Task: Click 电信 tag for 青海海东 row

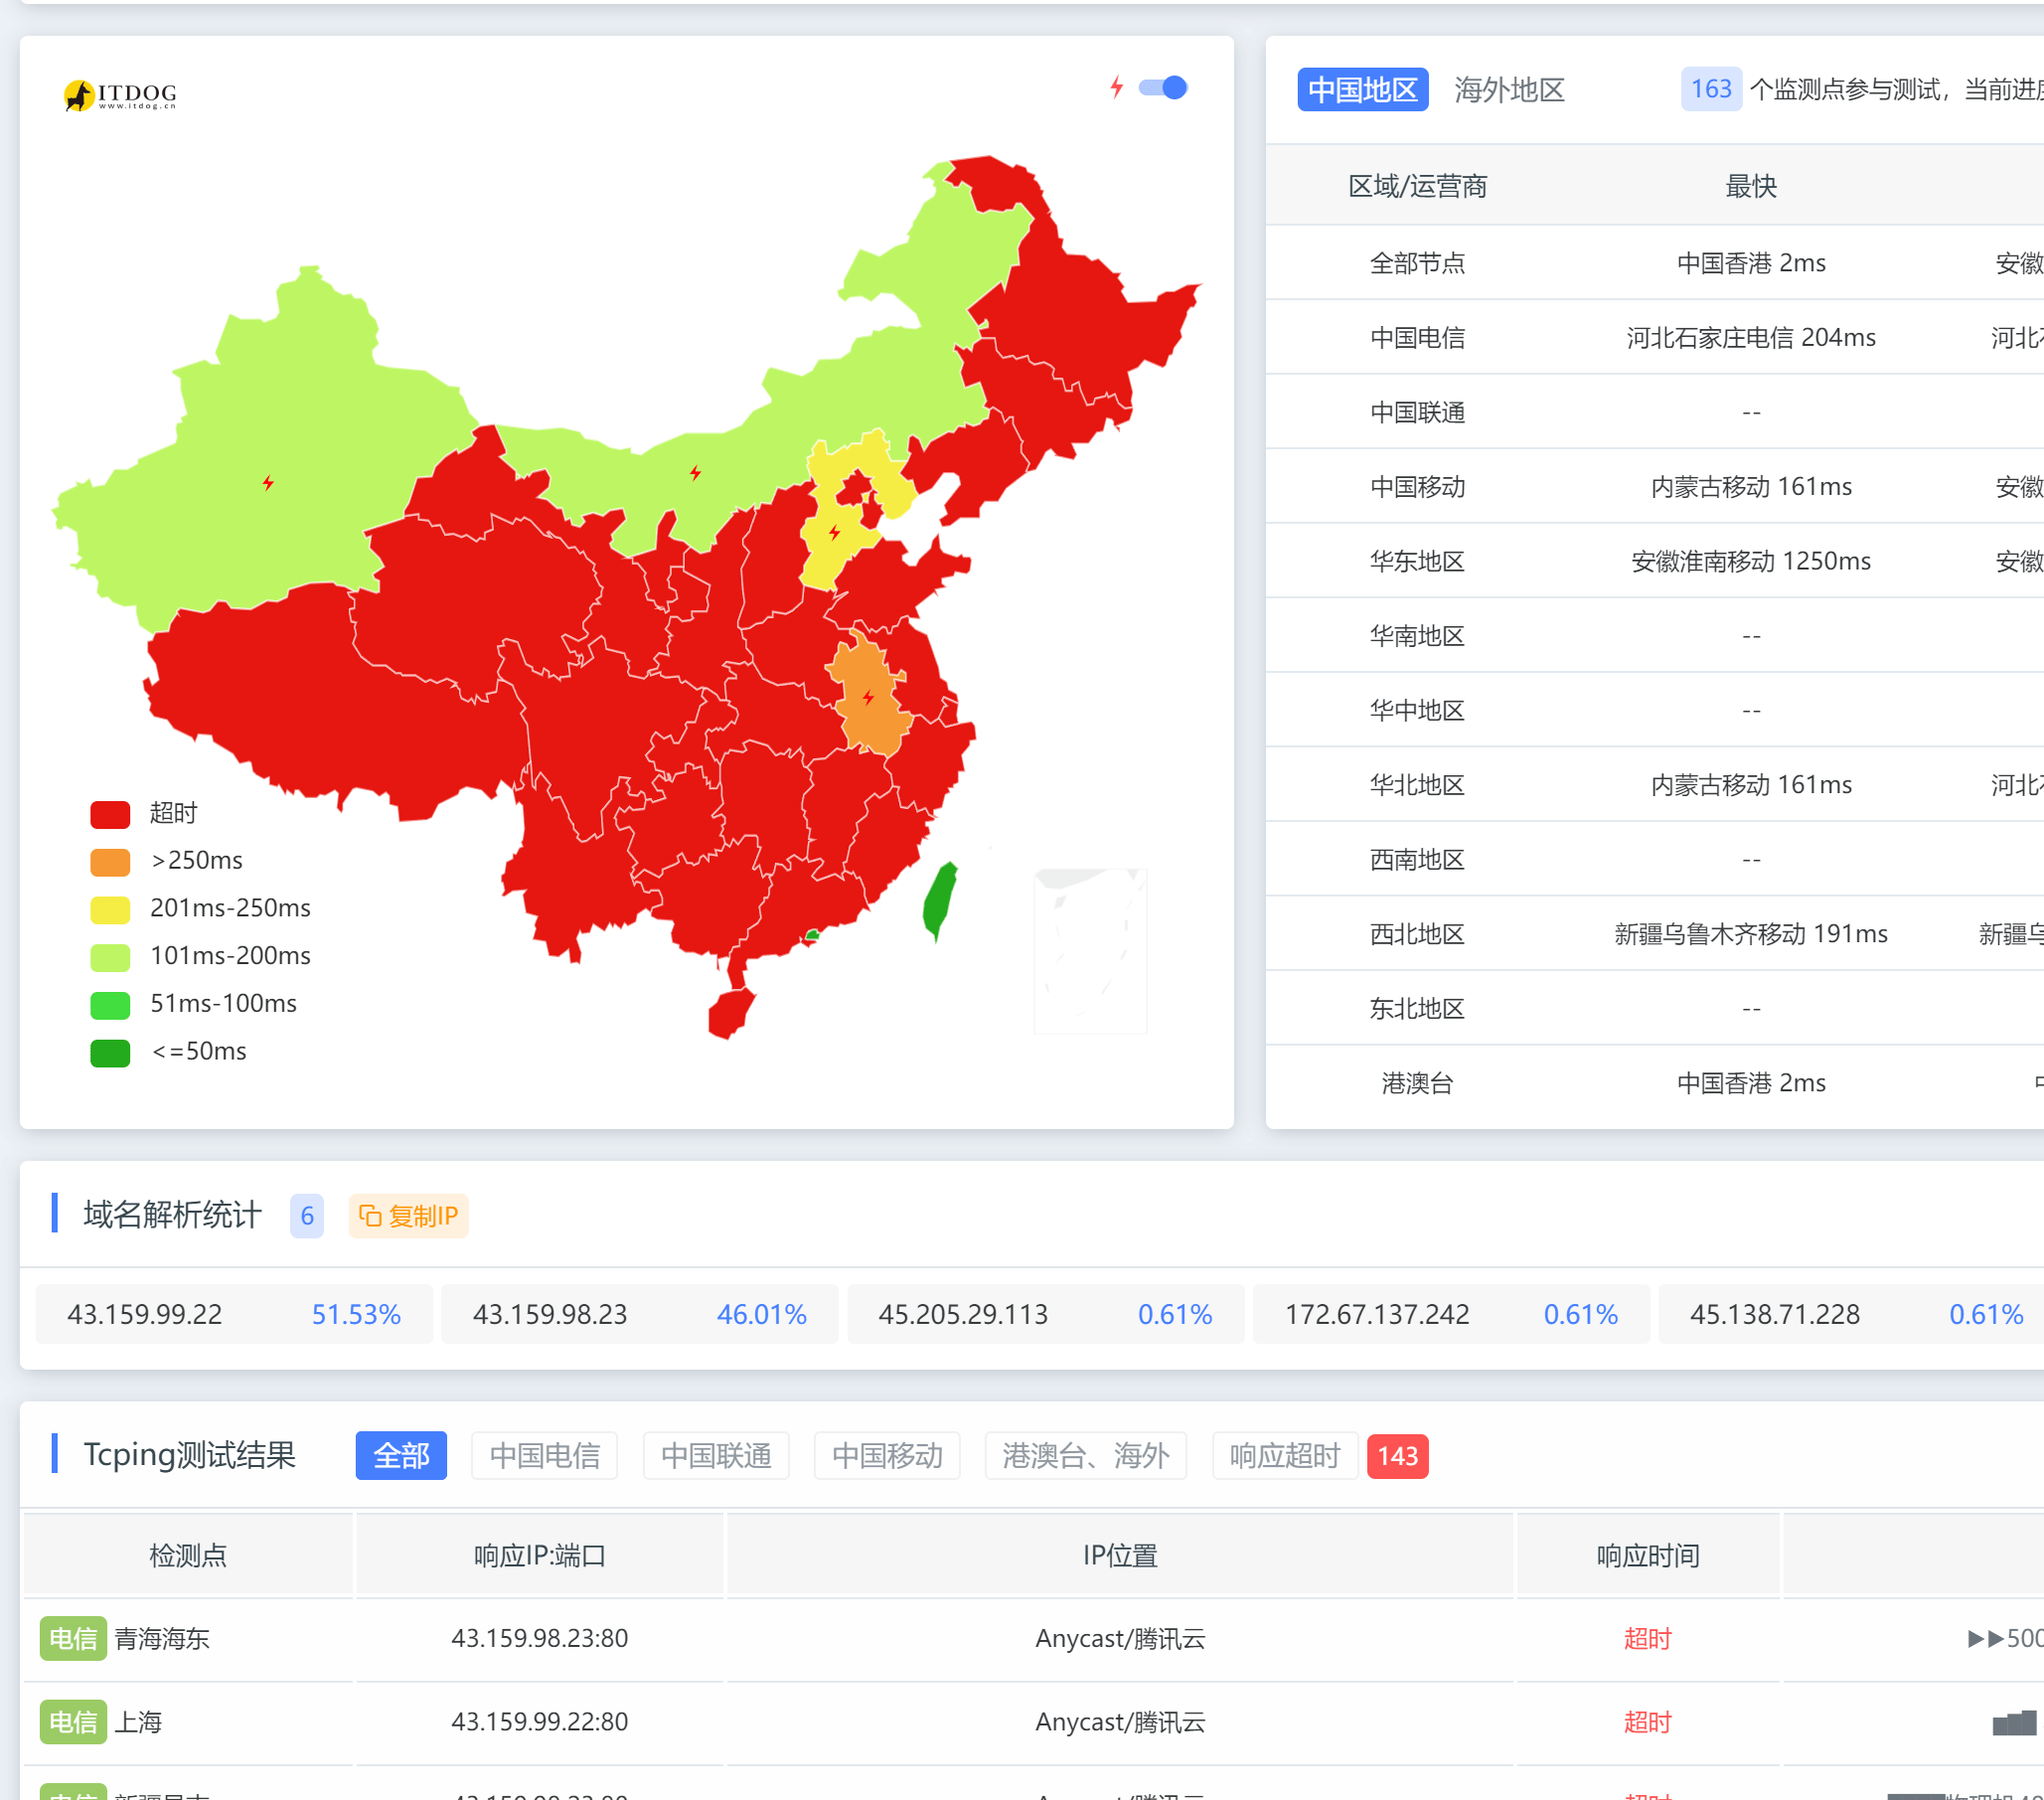Action: [x=73, y=1638]
